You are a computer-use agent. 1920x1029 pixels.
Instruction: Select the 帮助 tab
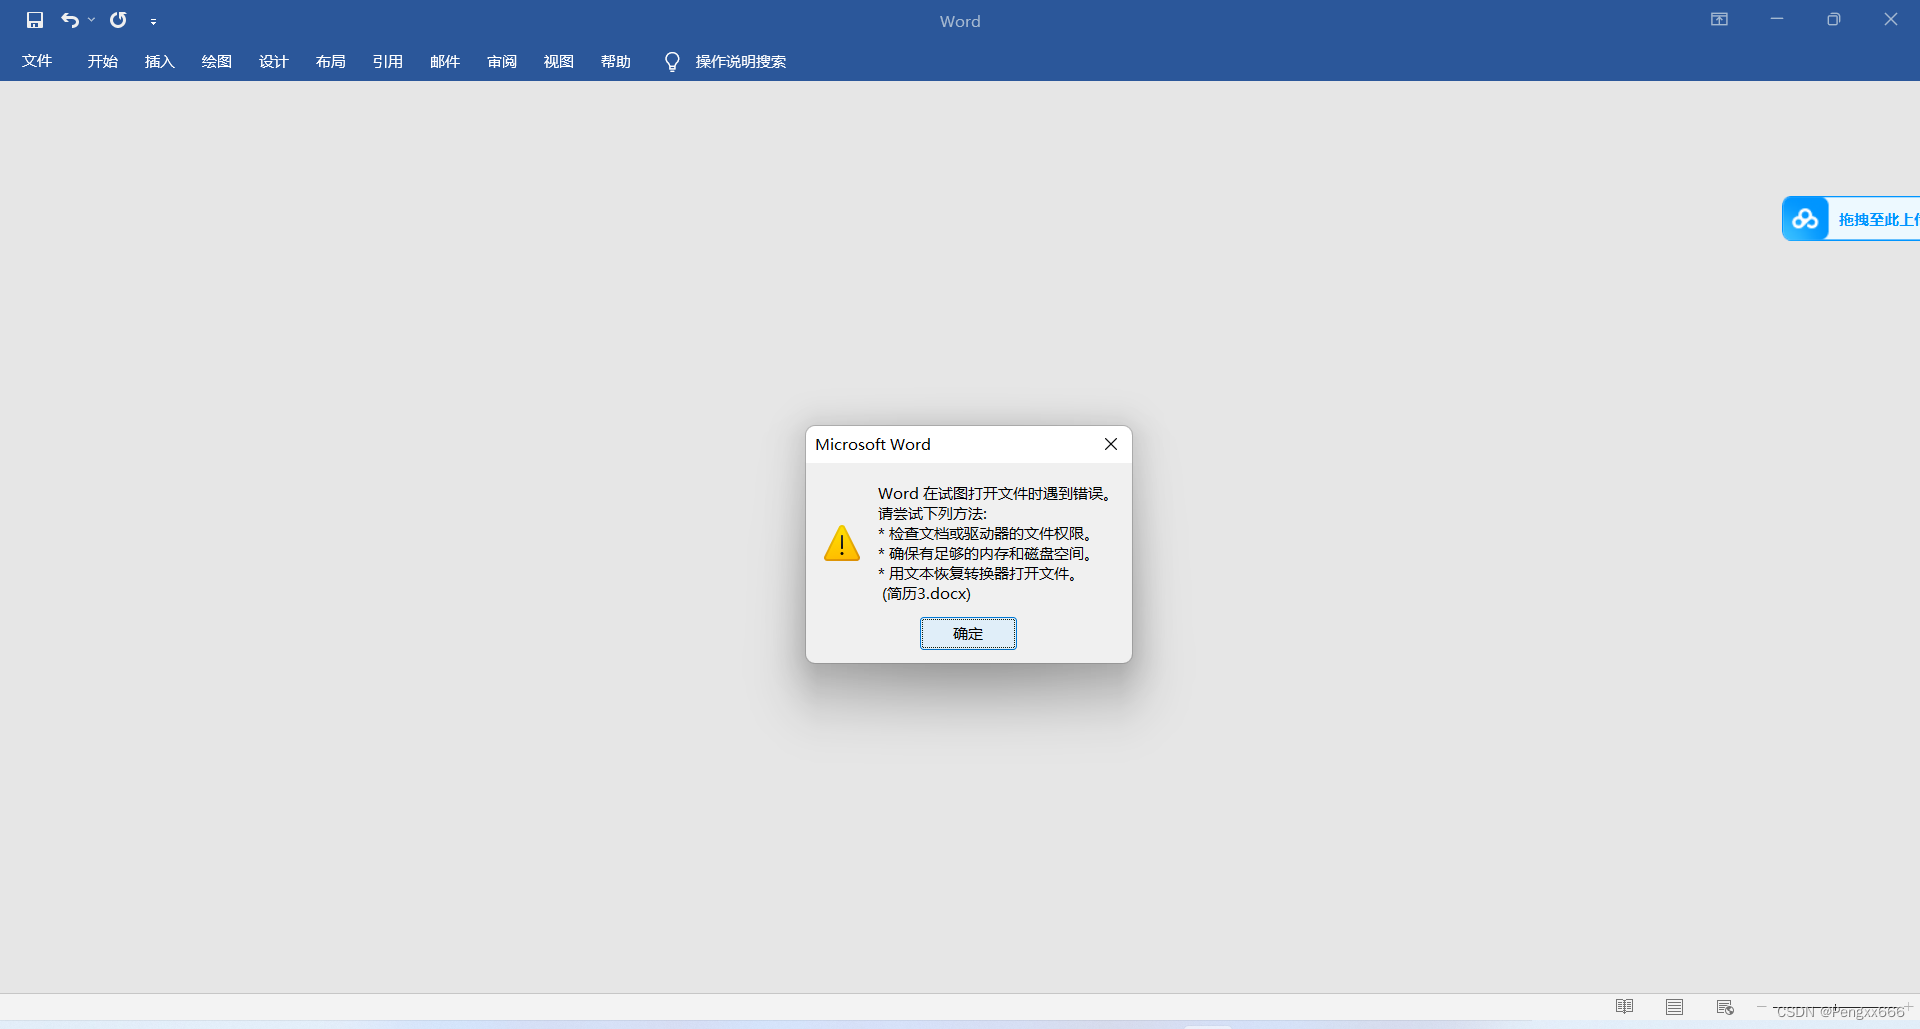tap(616, 61)
